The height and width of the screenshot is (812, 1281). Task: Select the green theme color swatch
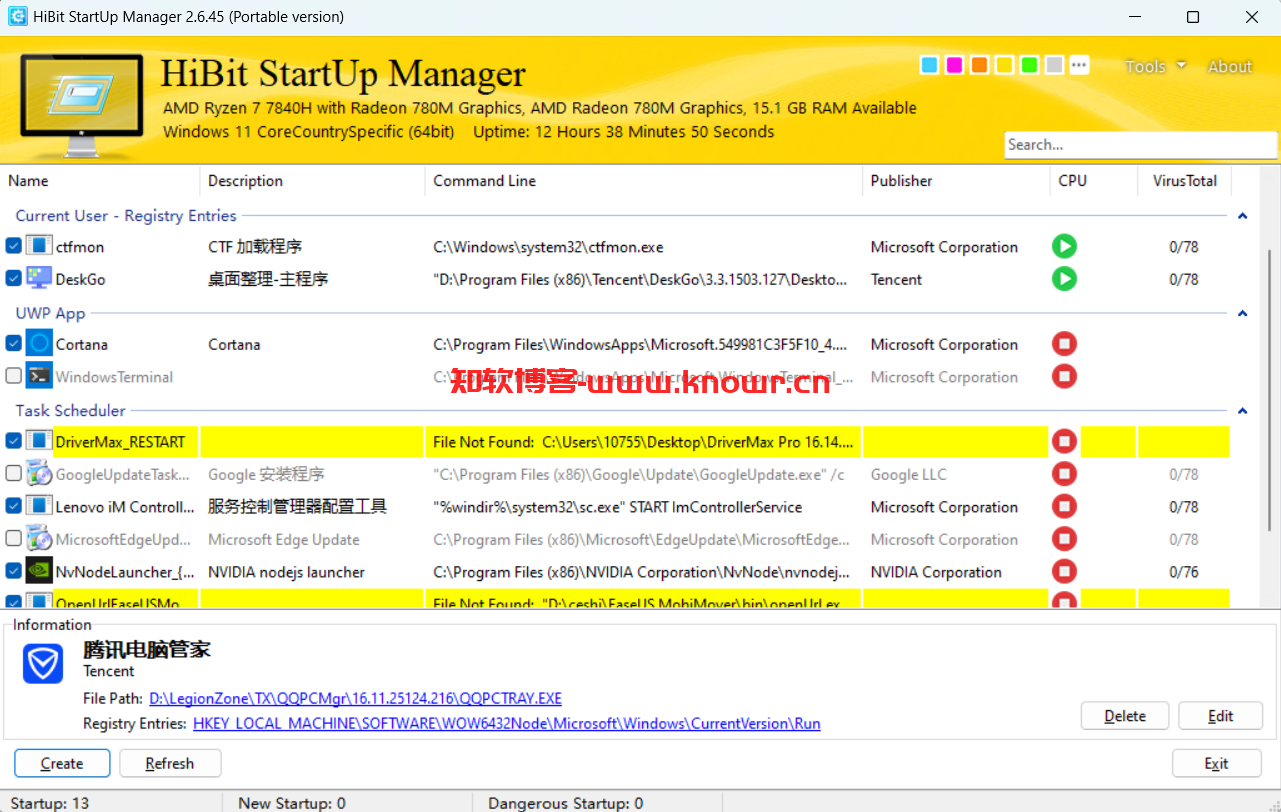(x=1029, y=65)
